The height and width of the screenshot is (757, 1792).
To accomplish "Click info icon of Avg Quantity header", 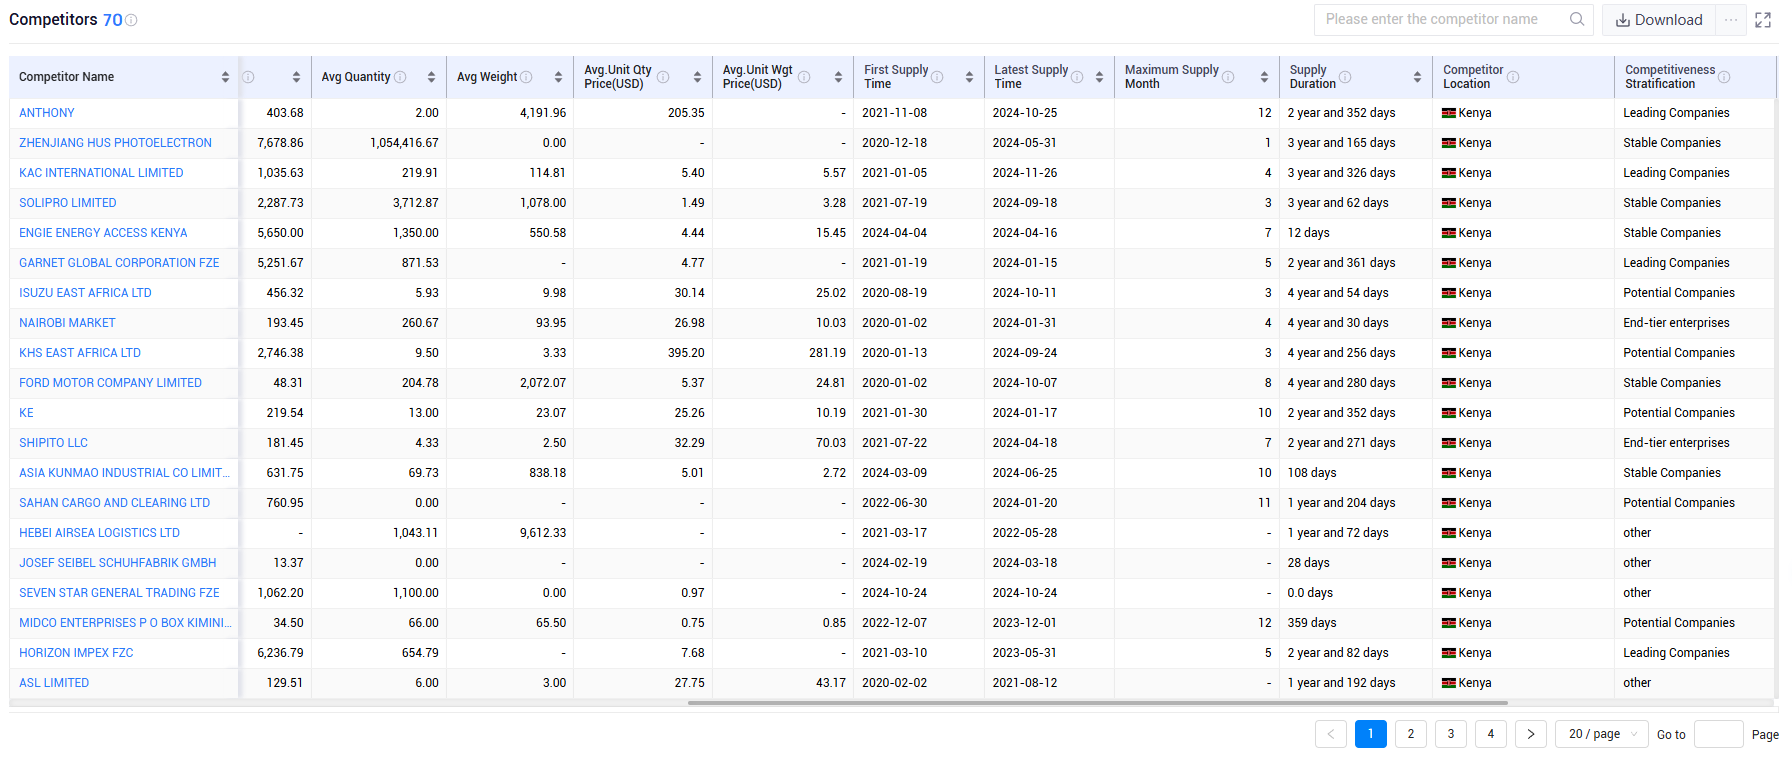I will click(400, 77).
